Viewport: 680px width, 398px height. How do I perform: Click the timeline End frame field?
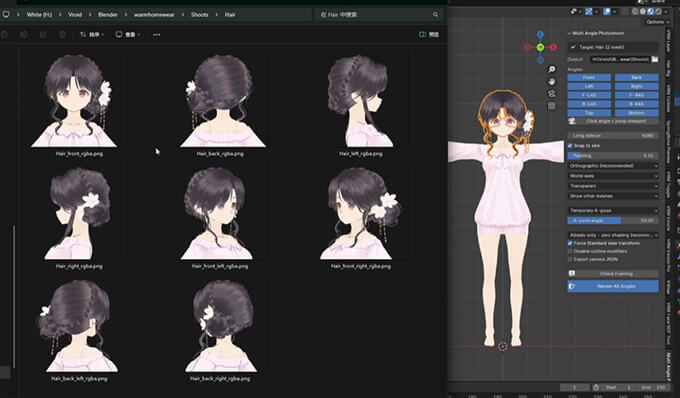(x=653, y=387)
